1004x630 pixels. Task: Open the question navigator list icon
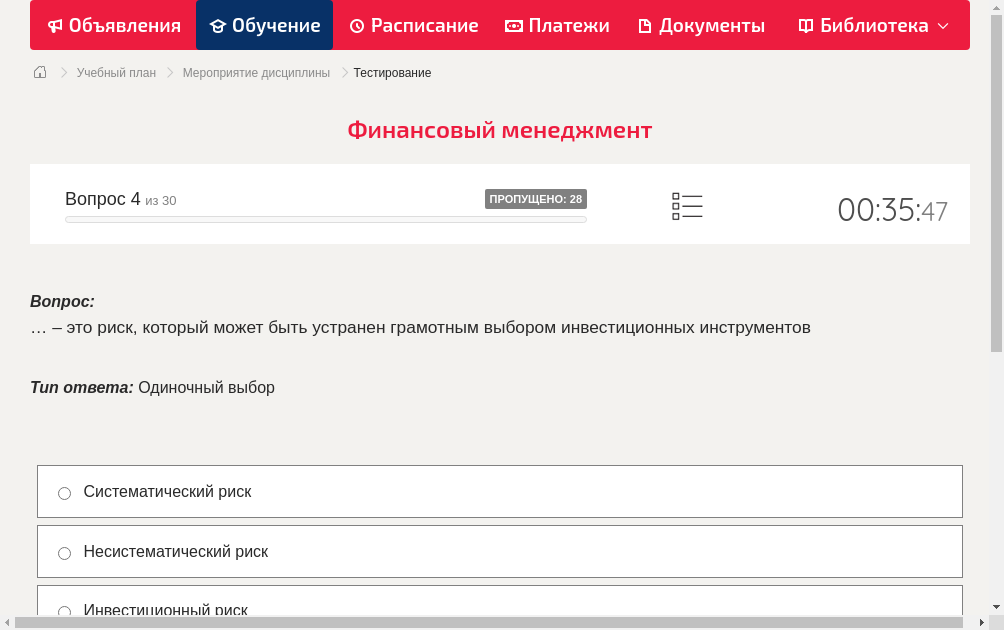[x=687, y=206]
